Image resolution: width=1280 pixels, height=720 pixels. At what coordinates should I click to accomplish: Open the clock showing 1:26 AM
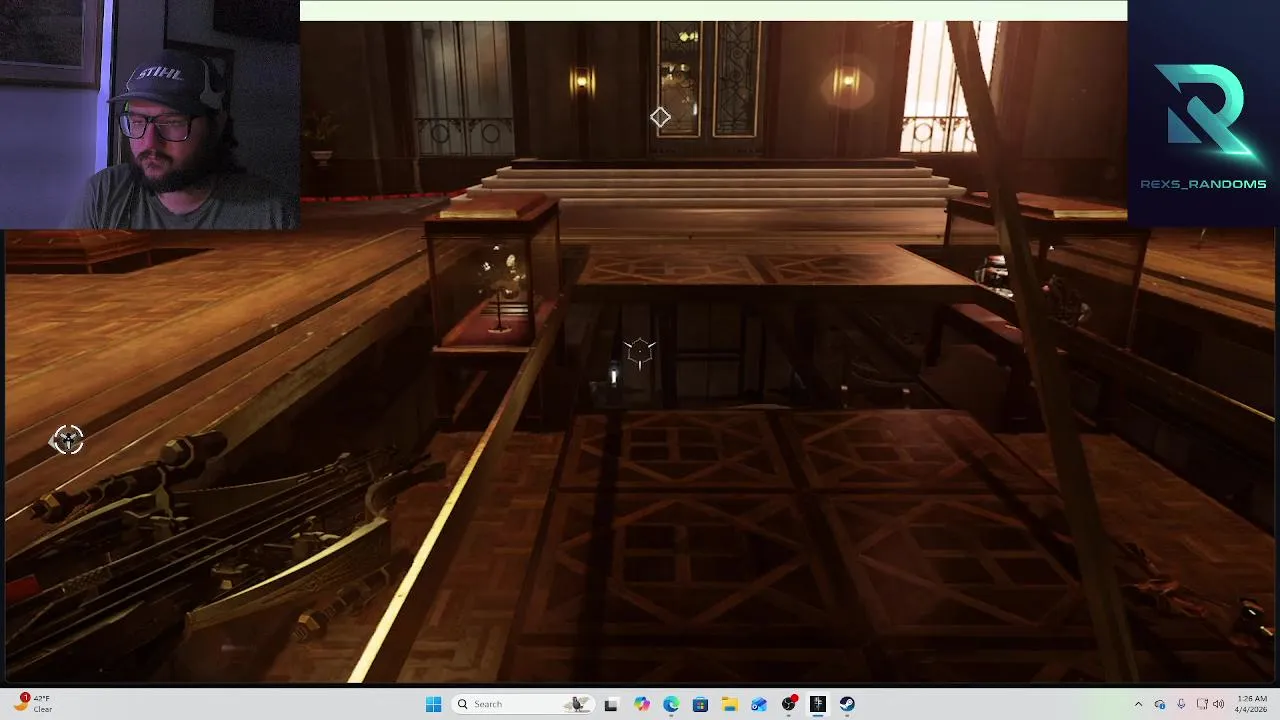(1250, 704)
